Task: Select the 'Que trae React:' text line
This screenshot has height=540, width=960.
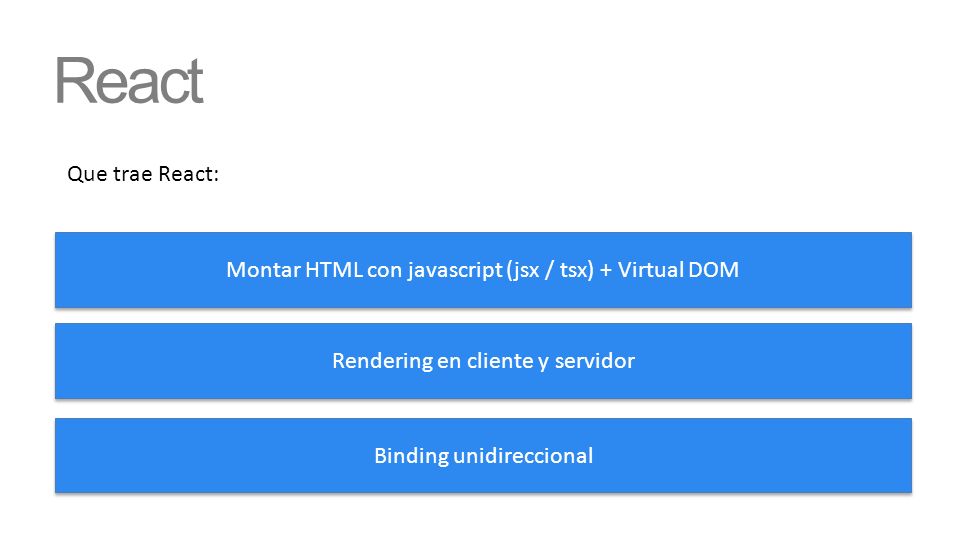Action: (143, 174)
